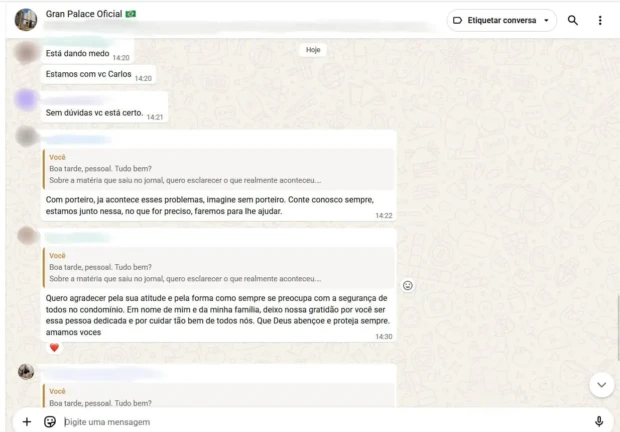Click the message Sem dúvidas vc está certo
620x432 pixels.
pos(94,113)
